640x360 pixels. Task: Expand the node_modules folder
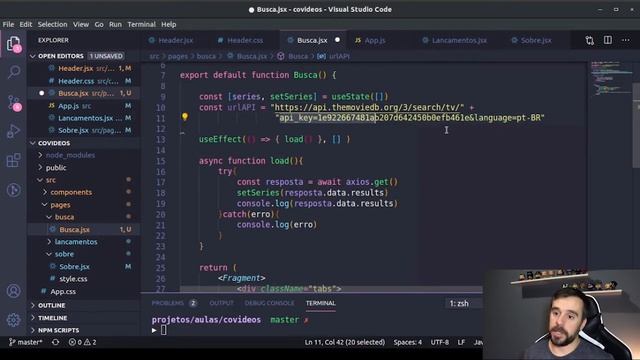point(84,155)
